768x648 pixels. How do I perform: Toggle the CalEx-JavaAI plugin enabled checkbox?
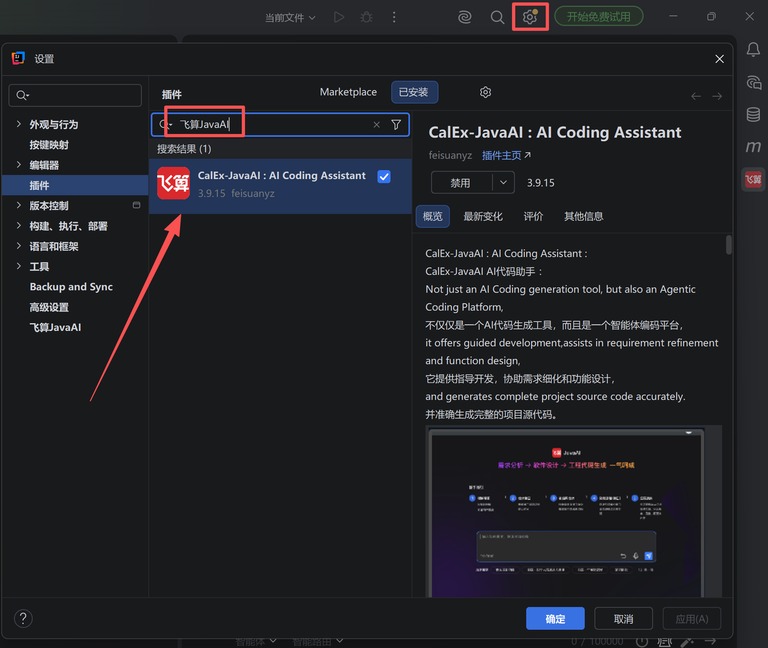click(x=384, y=176)
